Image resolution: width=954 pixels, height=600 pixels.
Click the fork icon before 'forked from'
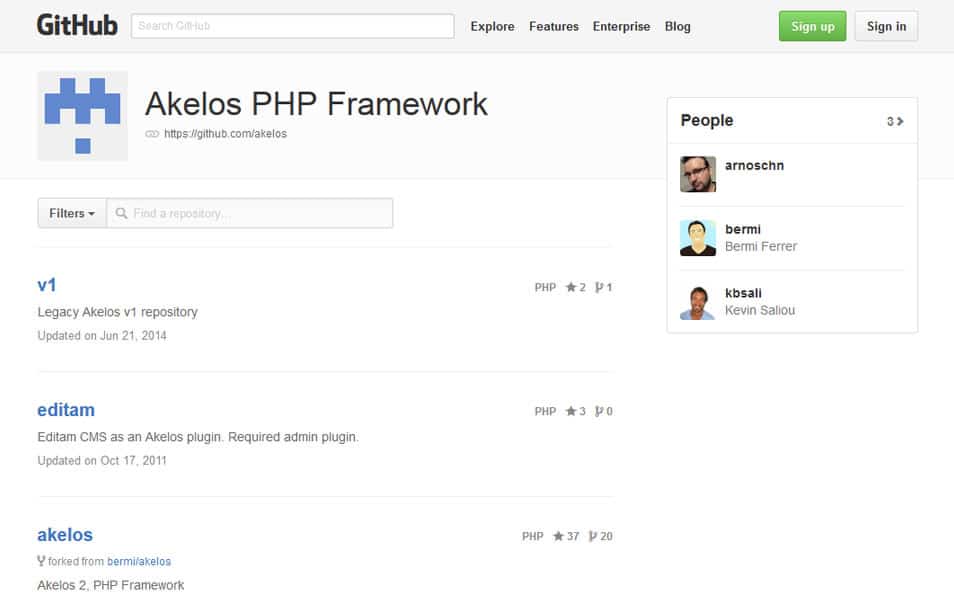tap(41, 561)
